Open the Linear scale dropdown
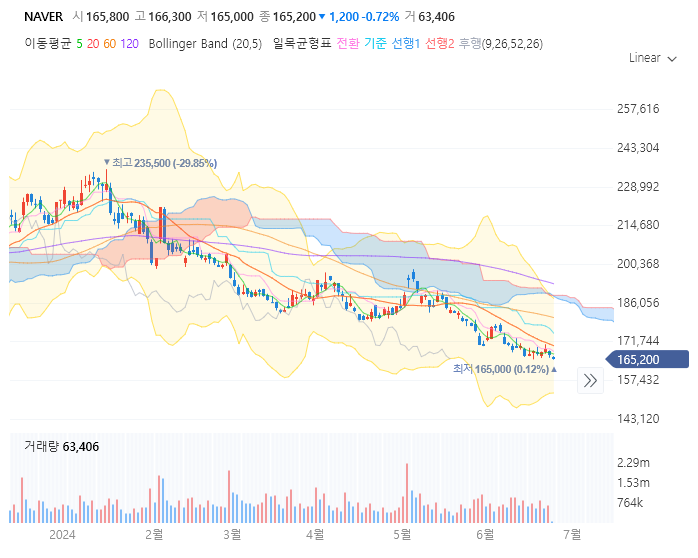698x558 pixels. [x=653, y=58]
